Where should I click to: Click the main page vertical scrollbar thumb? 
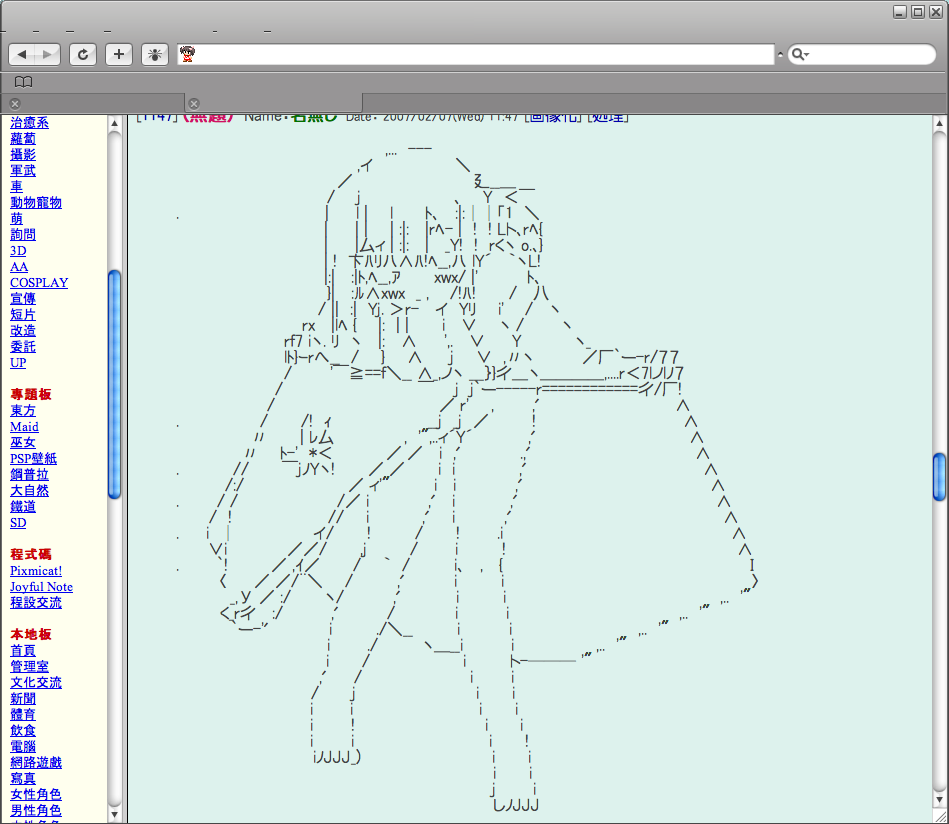(939, 477)
